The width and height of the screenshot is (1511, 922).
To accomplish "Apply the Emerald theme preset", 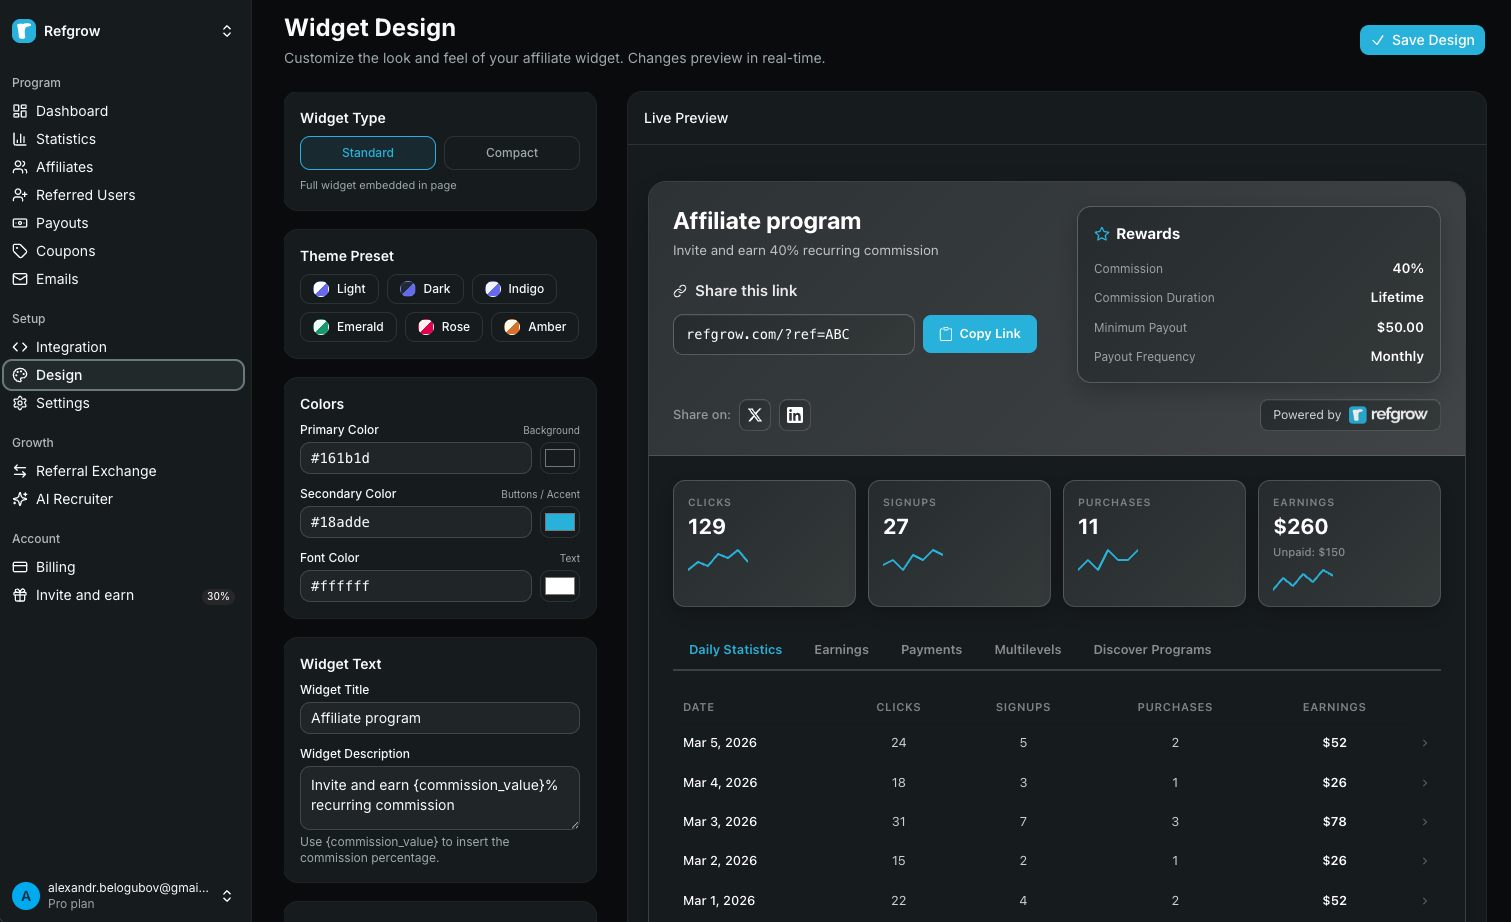I will point(348,326).
